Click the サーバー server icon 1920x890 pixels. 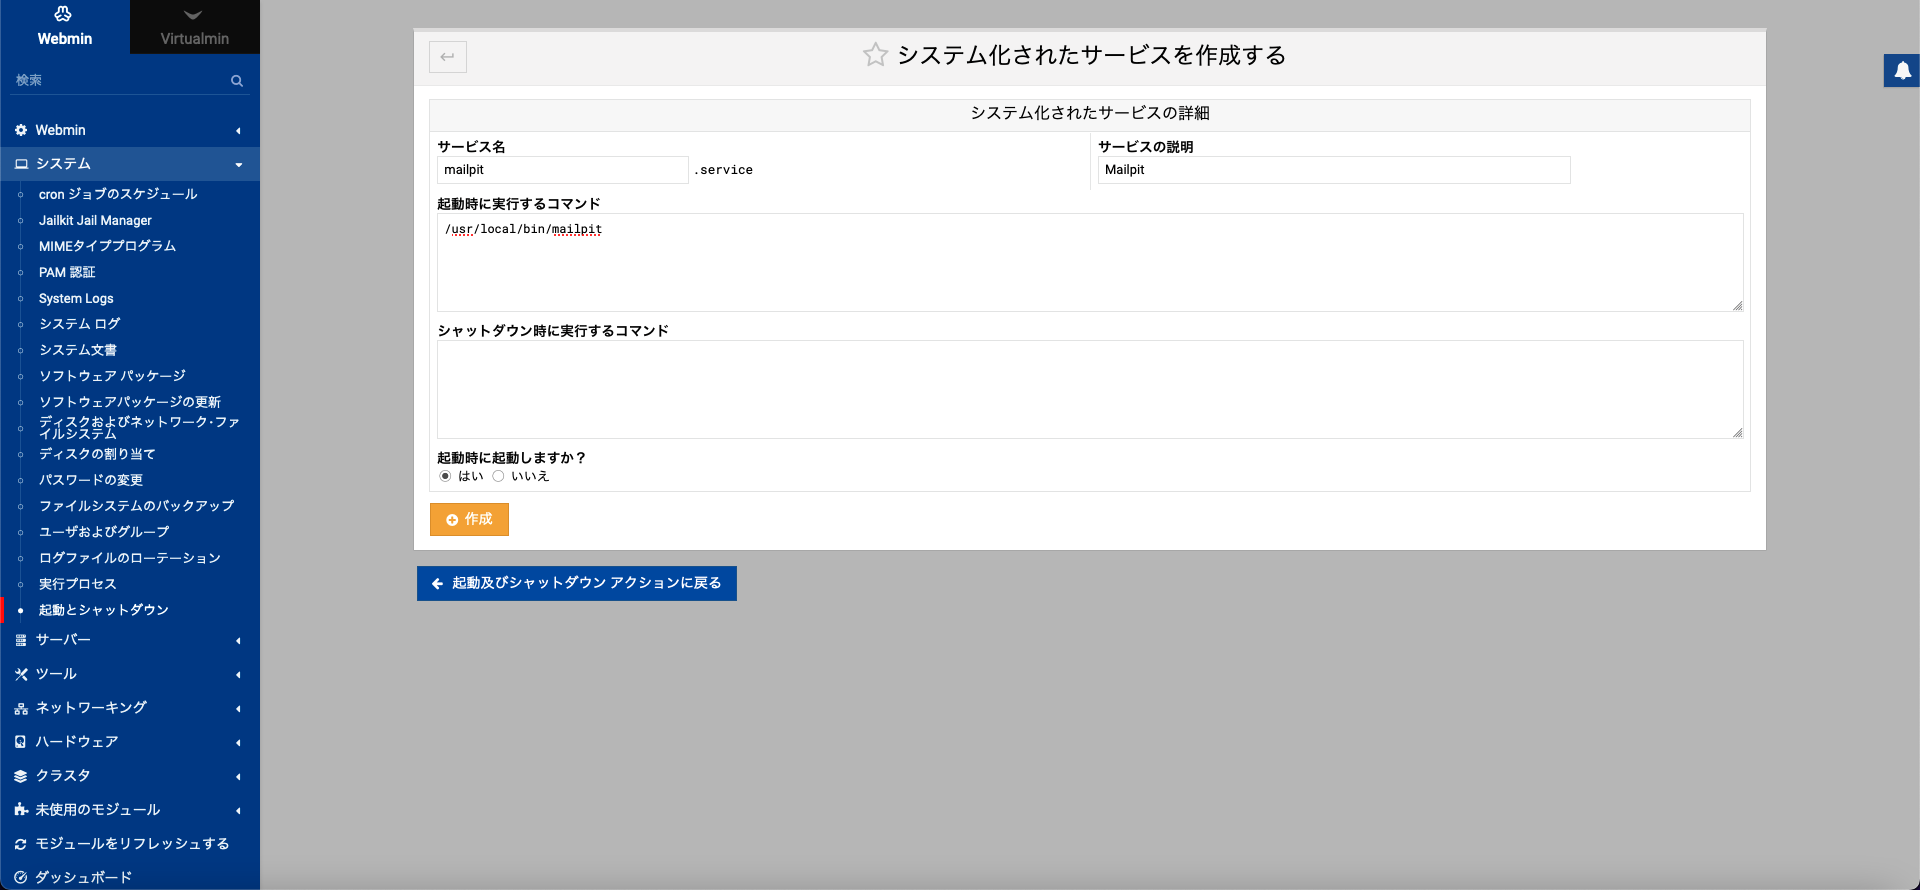[21, 640]
